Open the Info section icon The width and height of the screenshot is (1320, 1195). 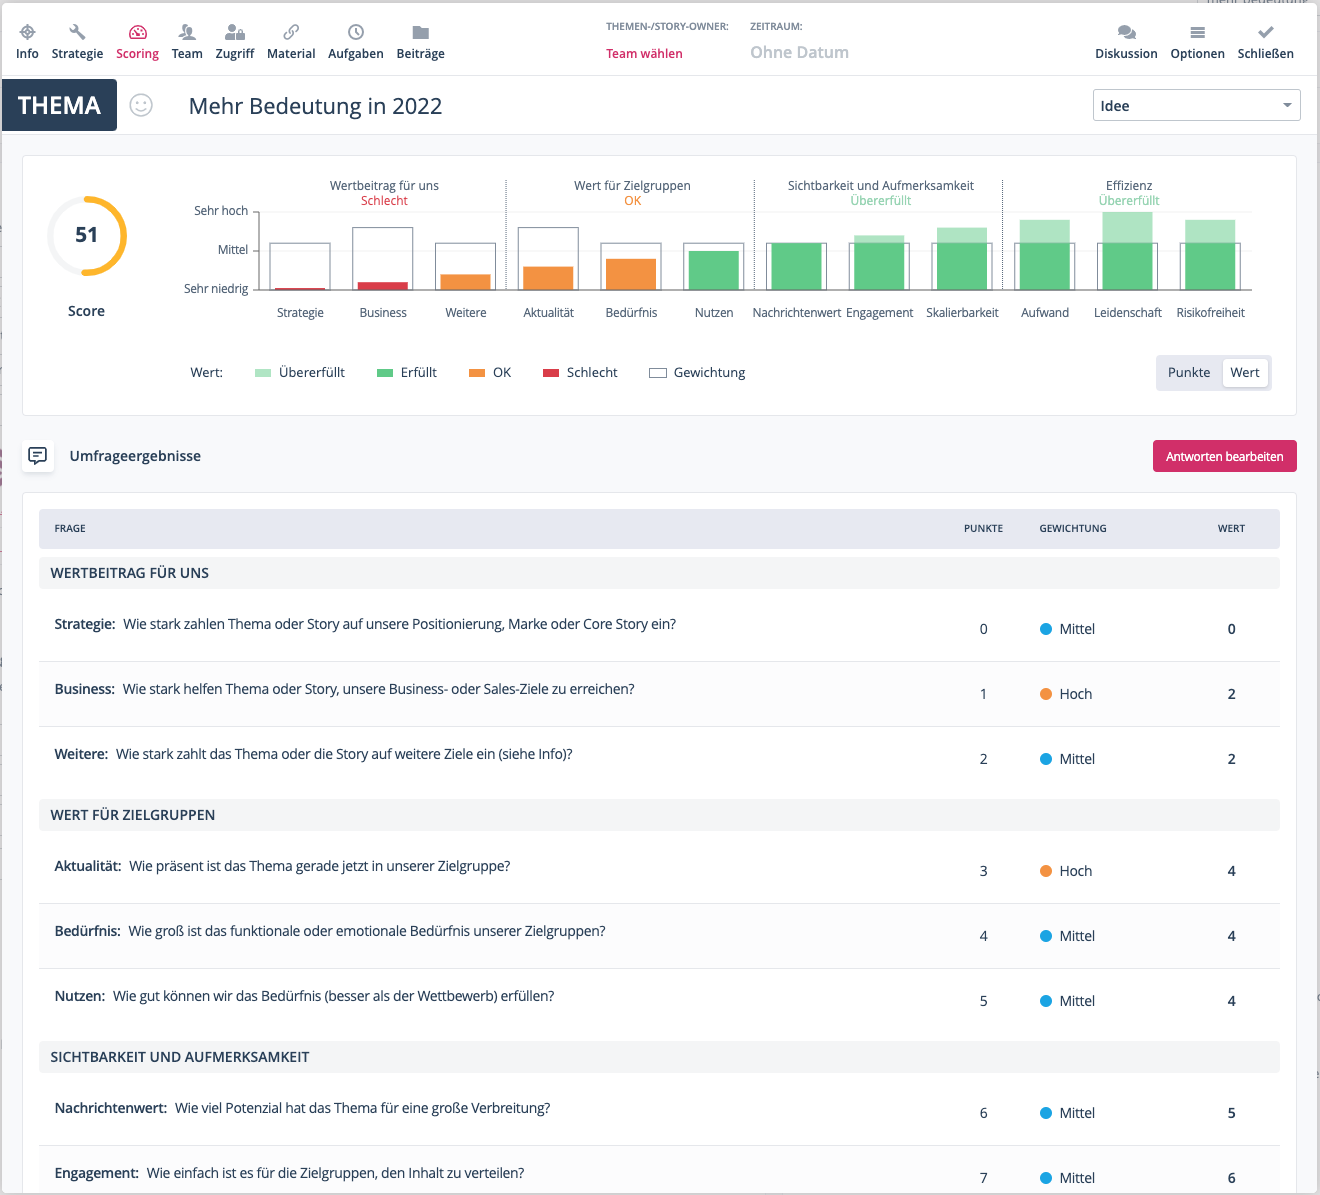[27, 33]
